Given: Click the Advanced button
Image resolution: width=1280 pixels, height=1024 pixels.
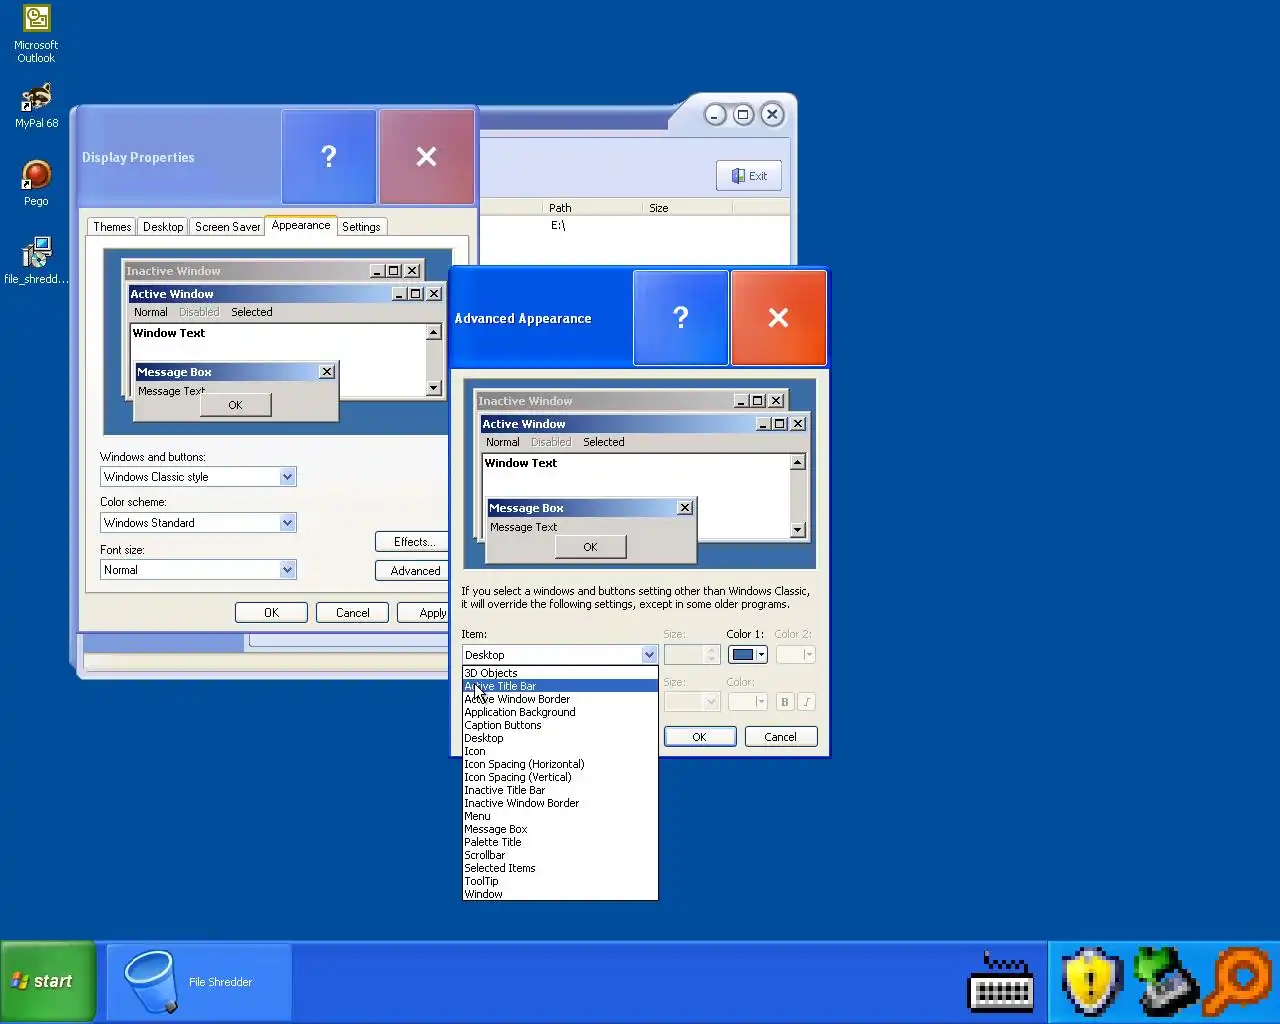Looking at the screenshot, I should [412, 571].
